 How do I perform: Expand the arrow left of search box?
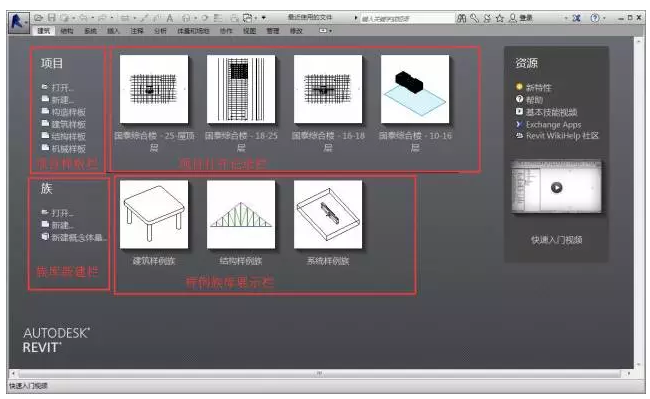click(356, 18)
